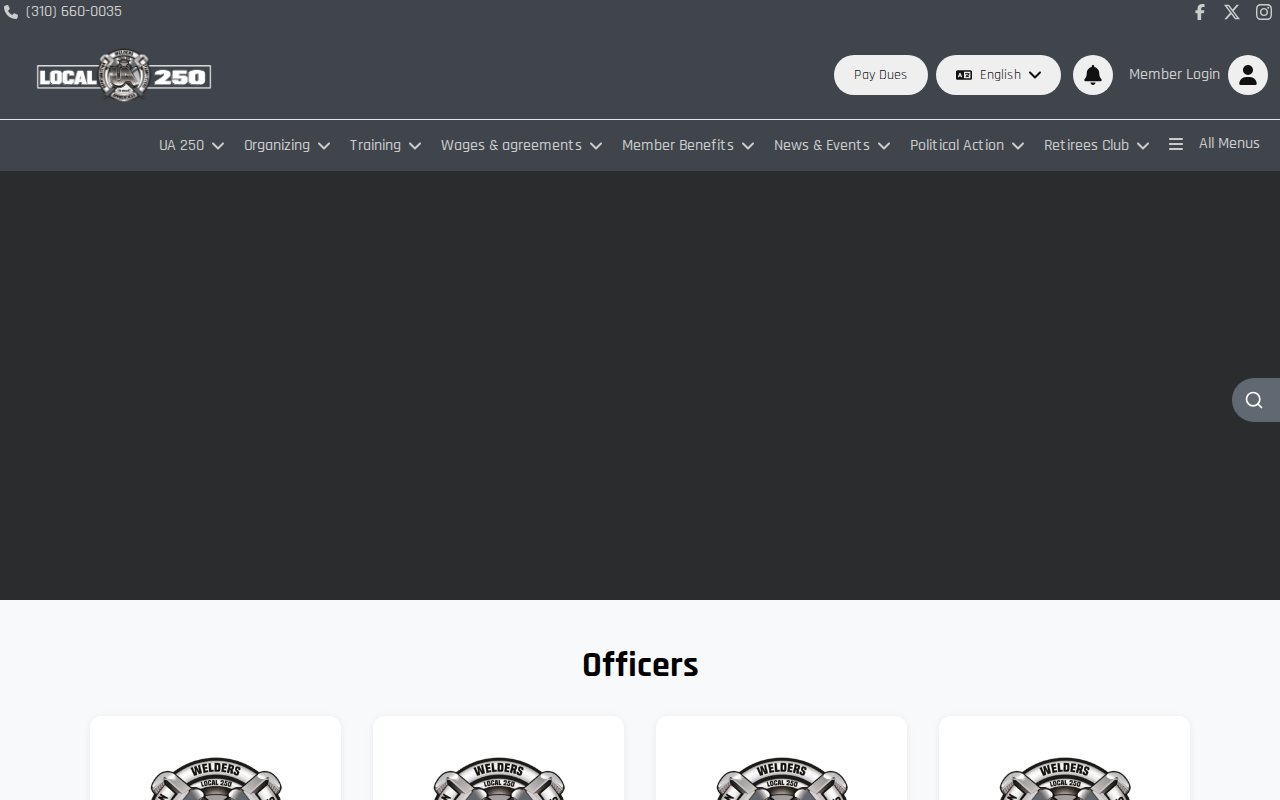
Task: Expand the News & Events menu
Action: (x=831, y=145)
